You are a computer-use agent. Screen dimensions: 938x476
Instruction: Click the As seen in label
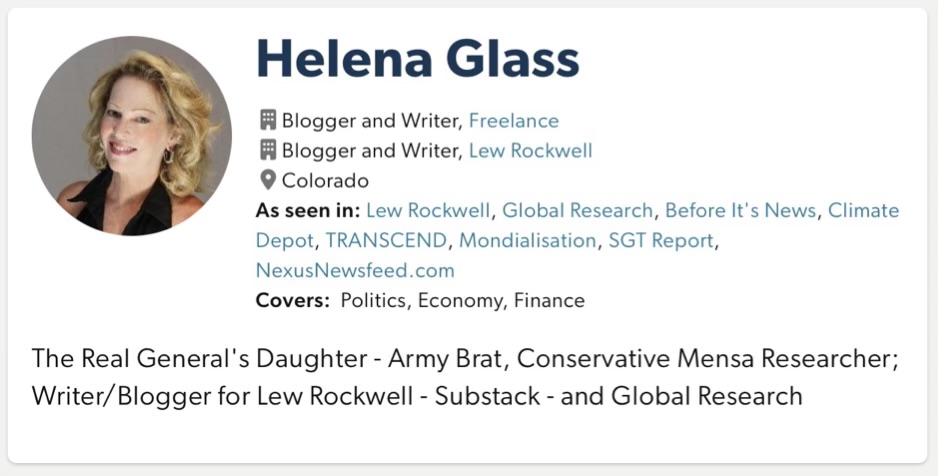(308, 211)
